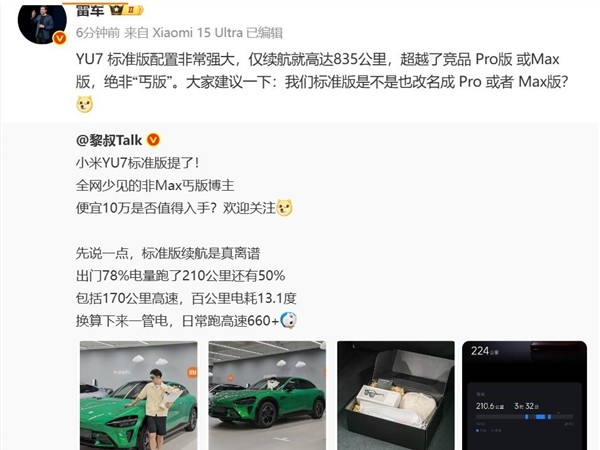Click verified badge beside 黎叔Talk
The height and width of the screenshot is (450, 600).
pos(153,140)
